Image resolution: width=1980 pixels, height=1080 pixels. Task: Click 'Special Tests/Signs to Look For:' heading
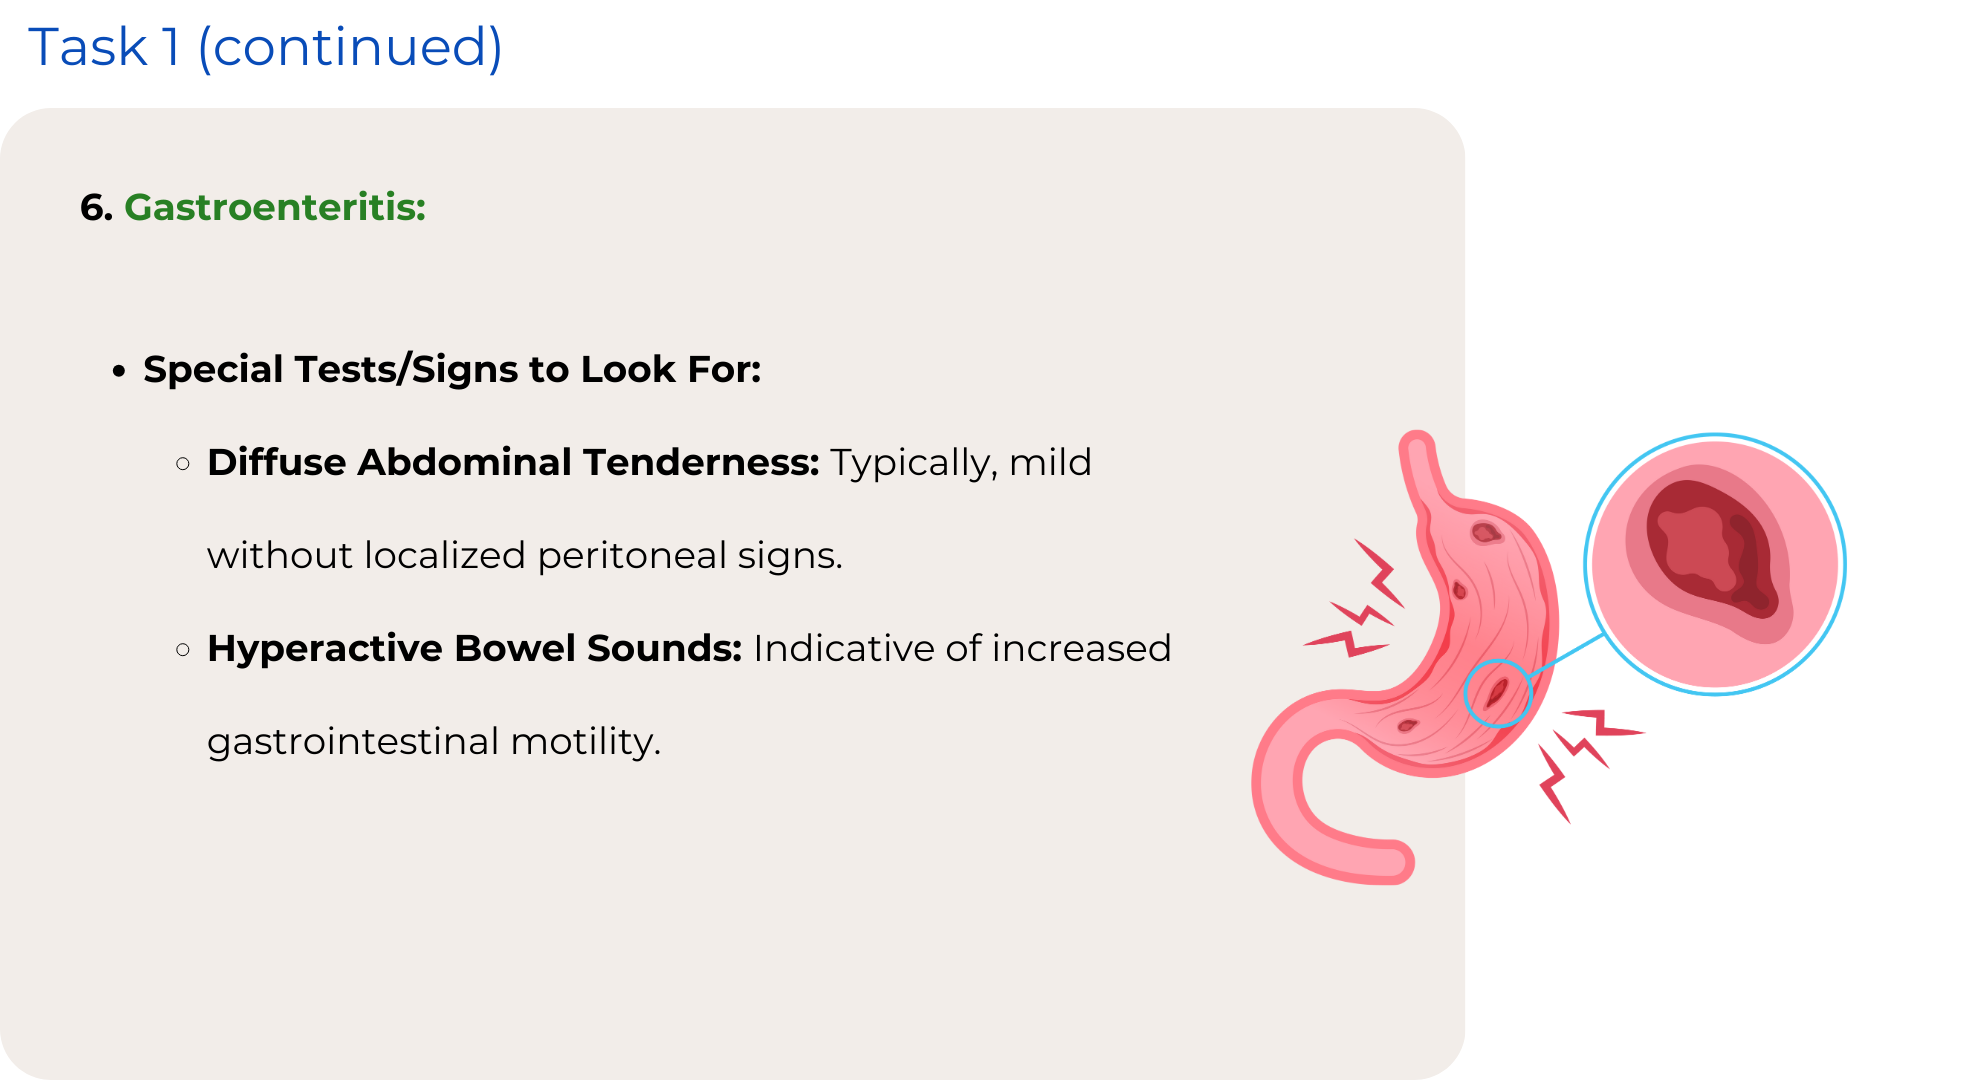pos(452,369)
